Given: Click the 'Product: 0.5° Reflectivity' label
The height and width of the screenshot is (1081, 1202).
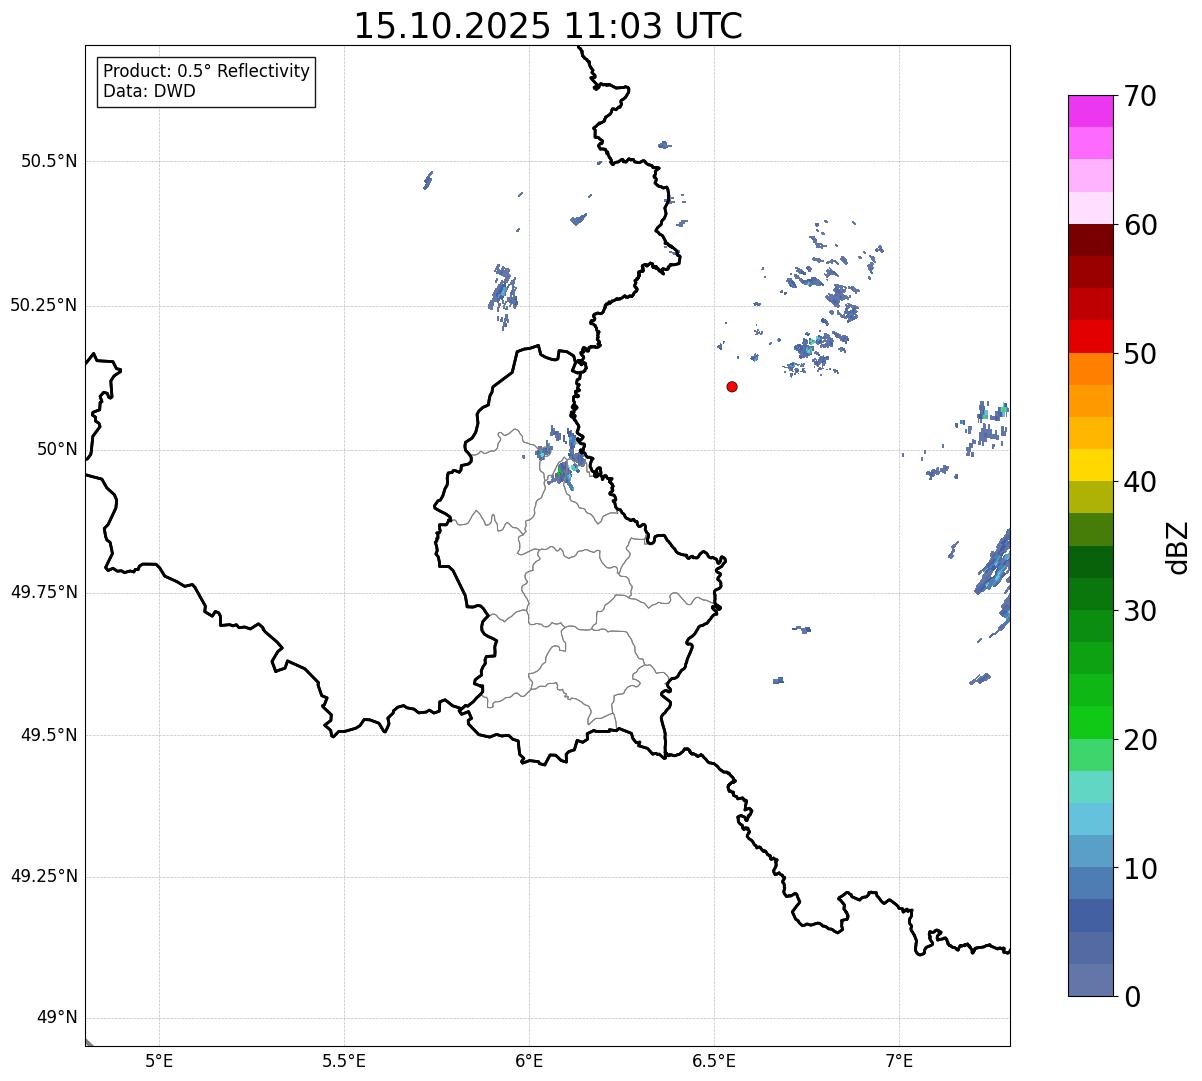Looking at the screenshot, I should tap(206, 72).
